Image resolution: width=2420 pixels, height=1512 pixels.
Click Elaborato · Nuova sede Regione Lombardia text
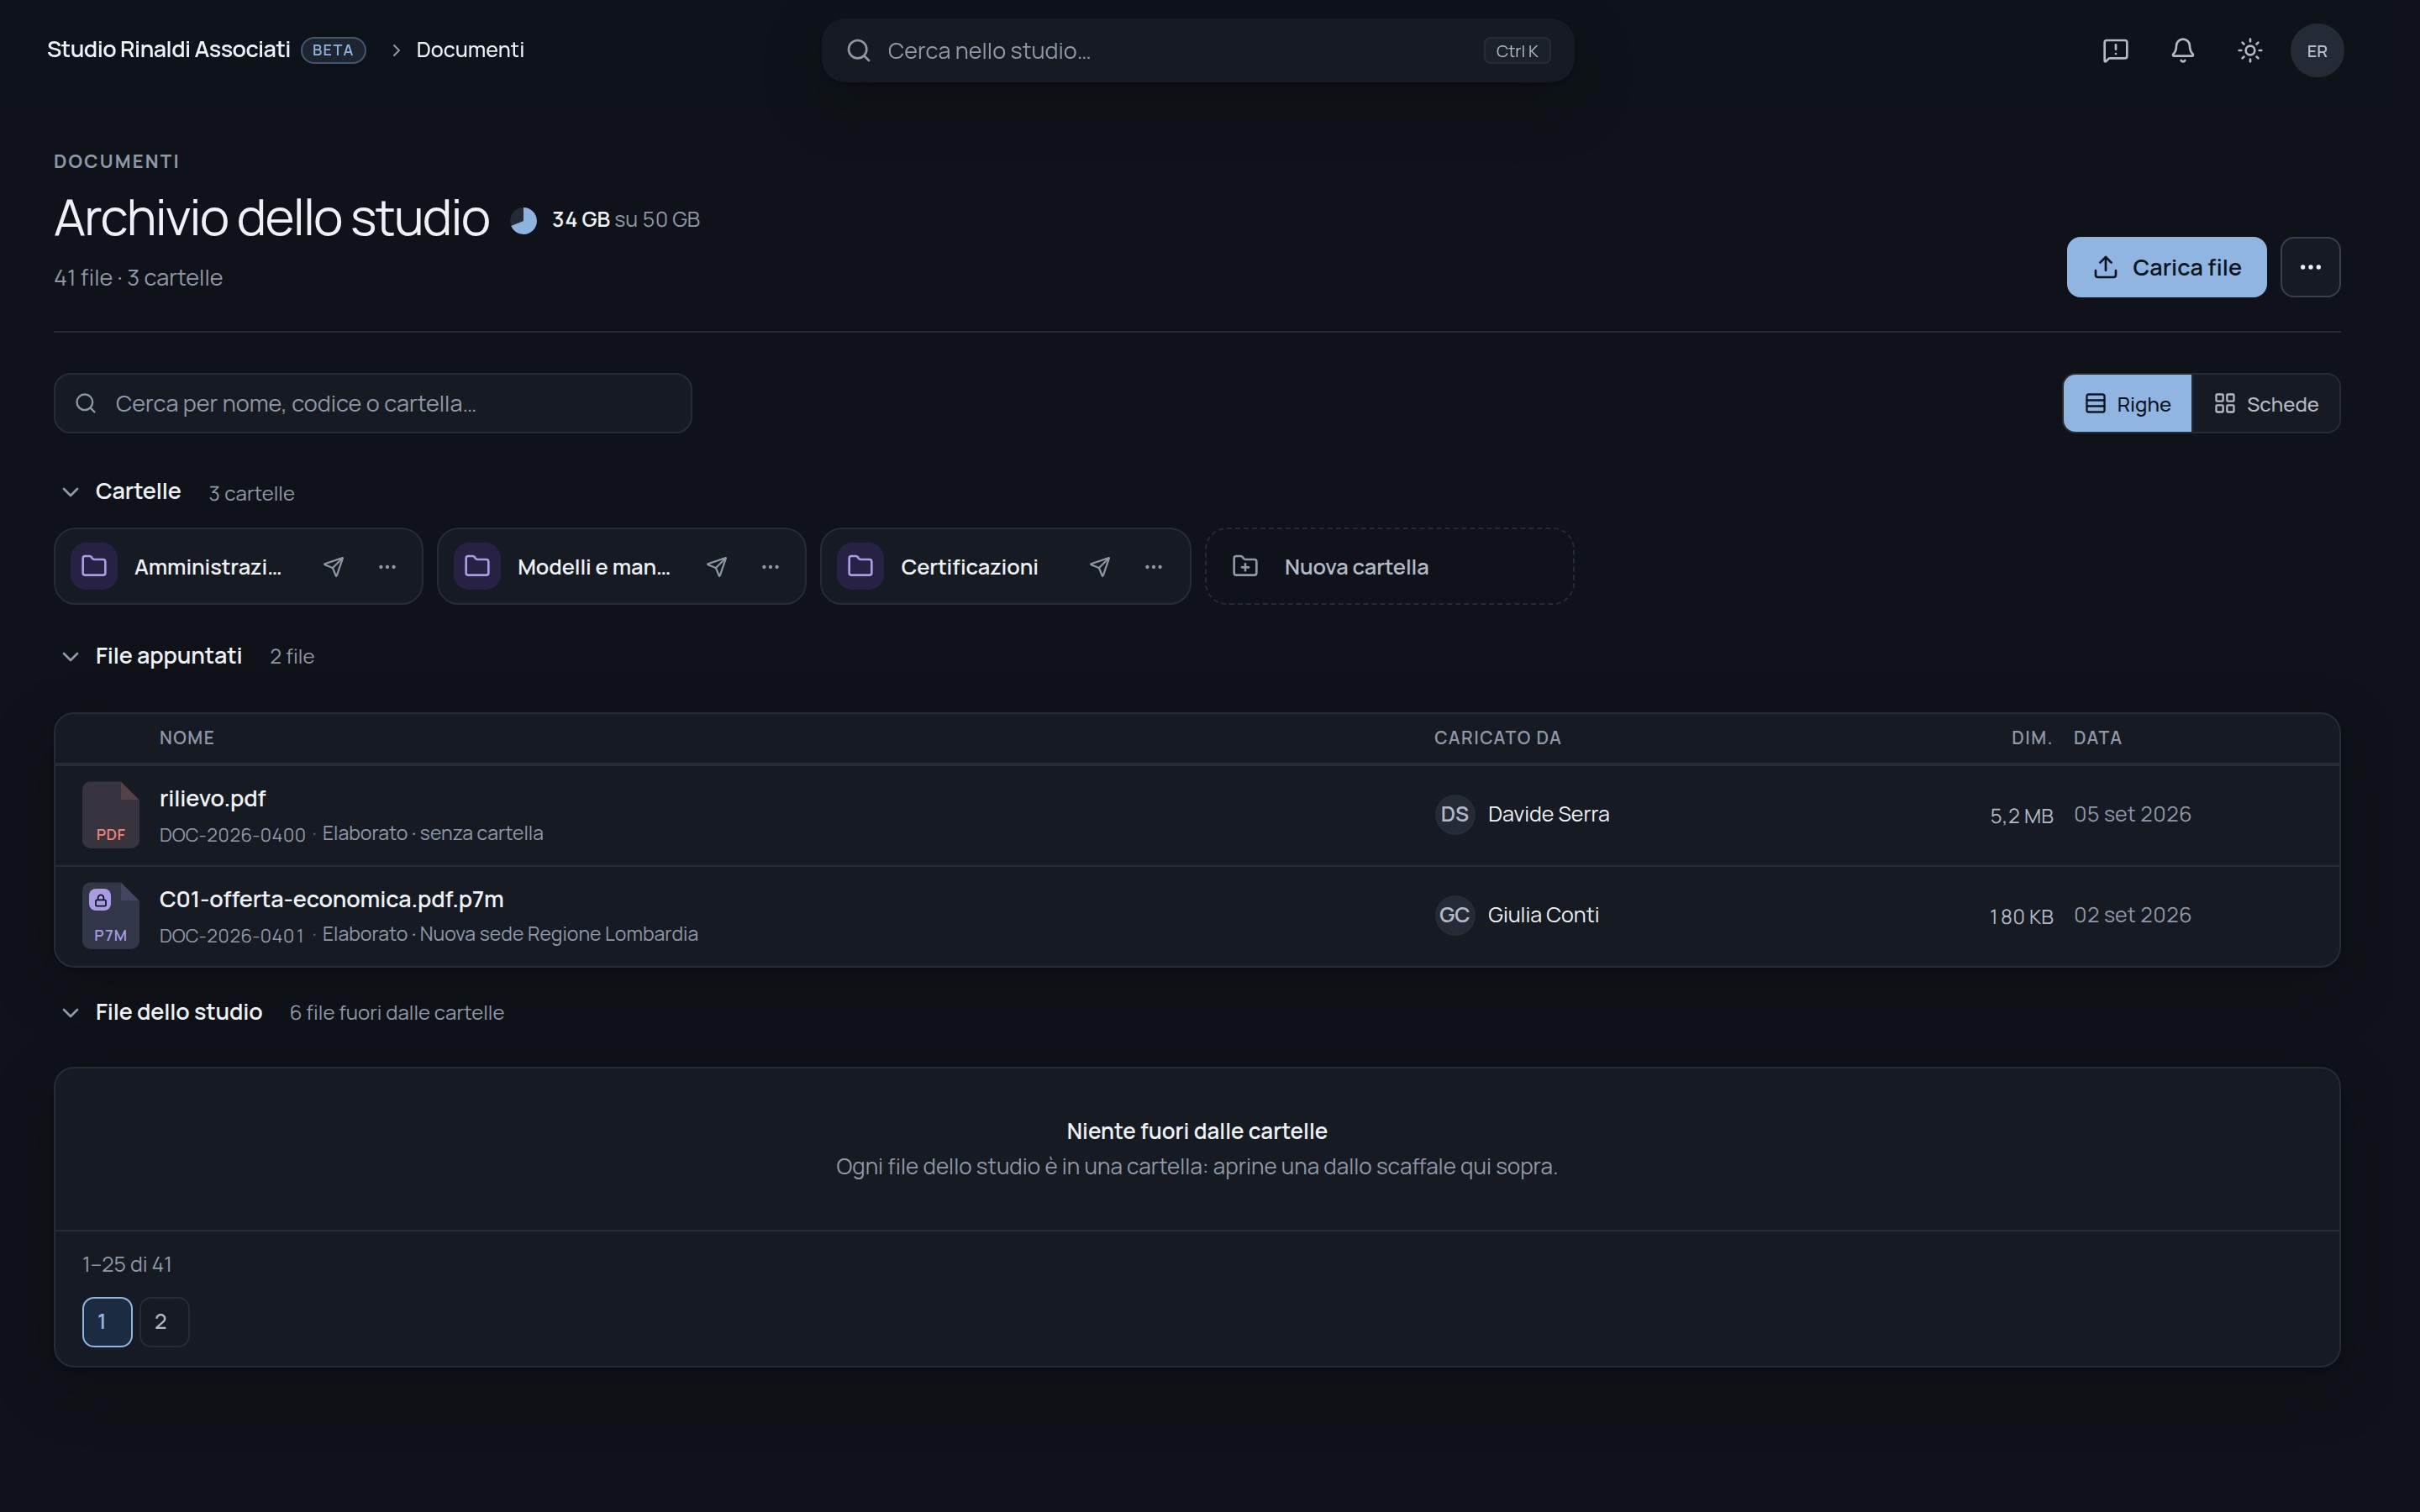coord(510,934)
